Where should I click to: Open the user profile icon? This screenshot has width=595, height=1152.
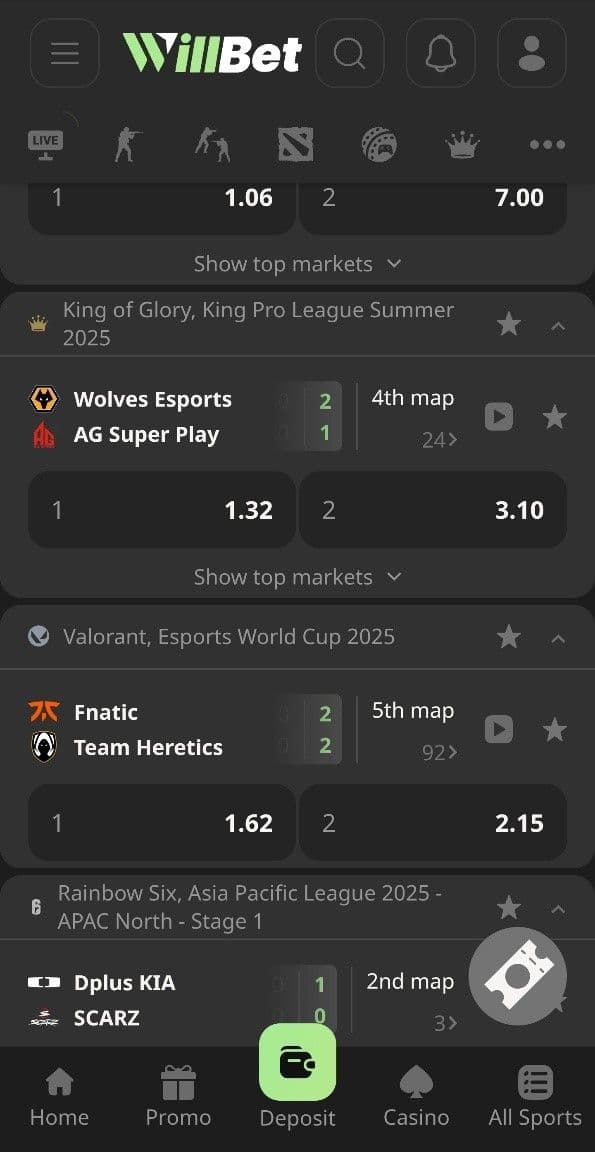tap(531, 53)
